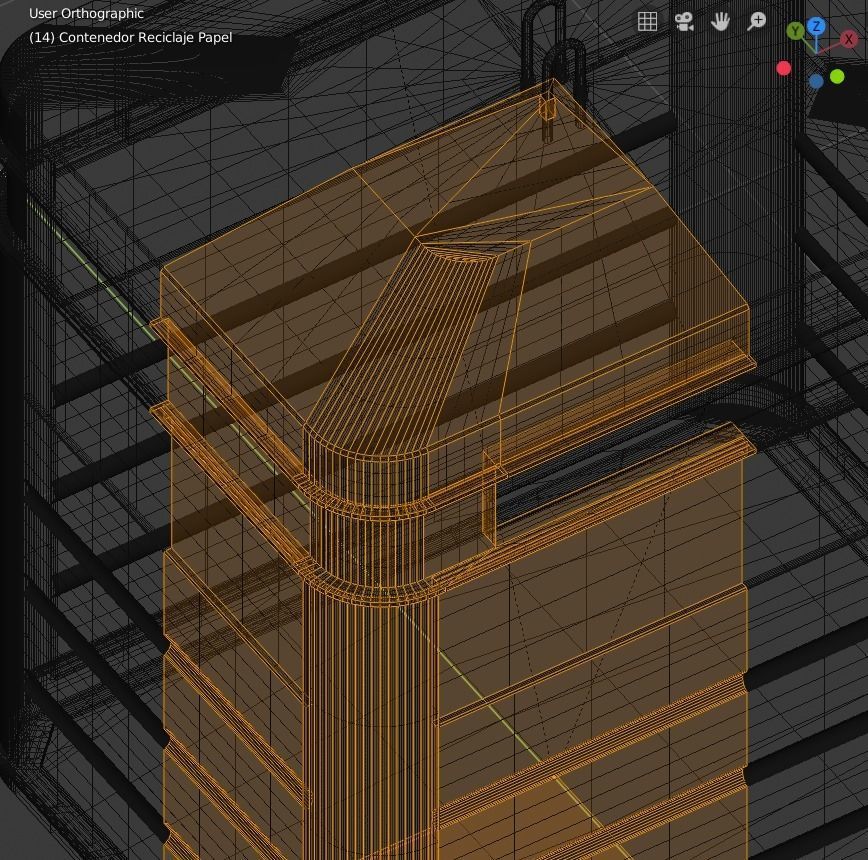
Task: Select the Z axis on the navigation gizmo
Action: pyautogui.click(x=817, y=26)
